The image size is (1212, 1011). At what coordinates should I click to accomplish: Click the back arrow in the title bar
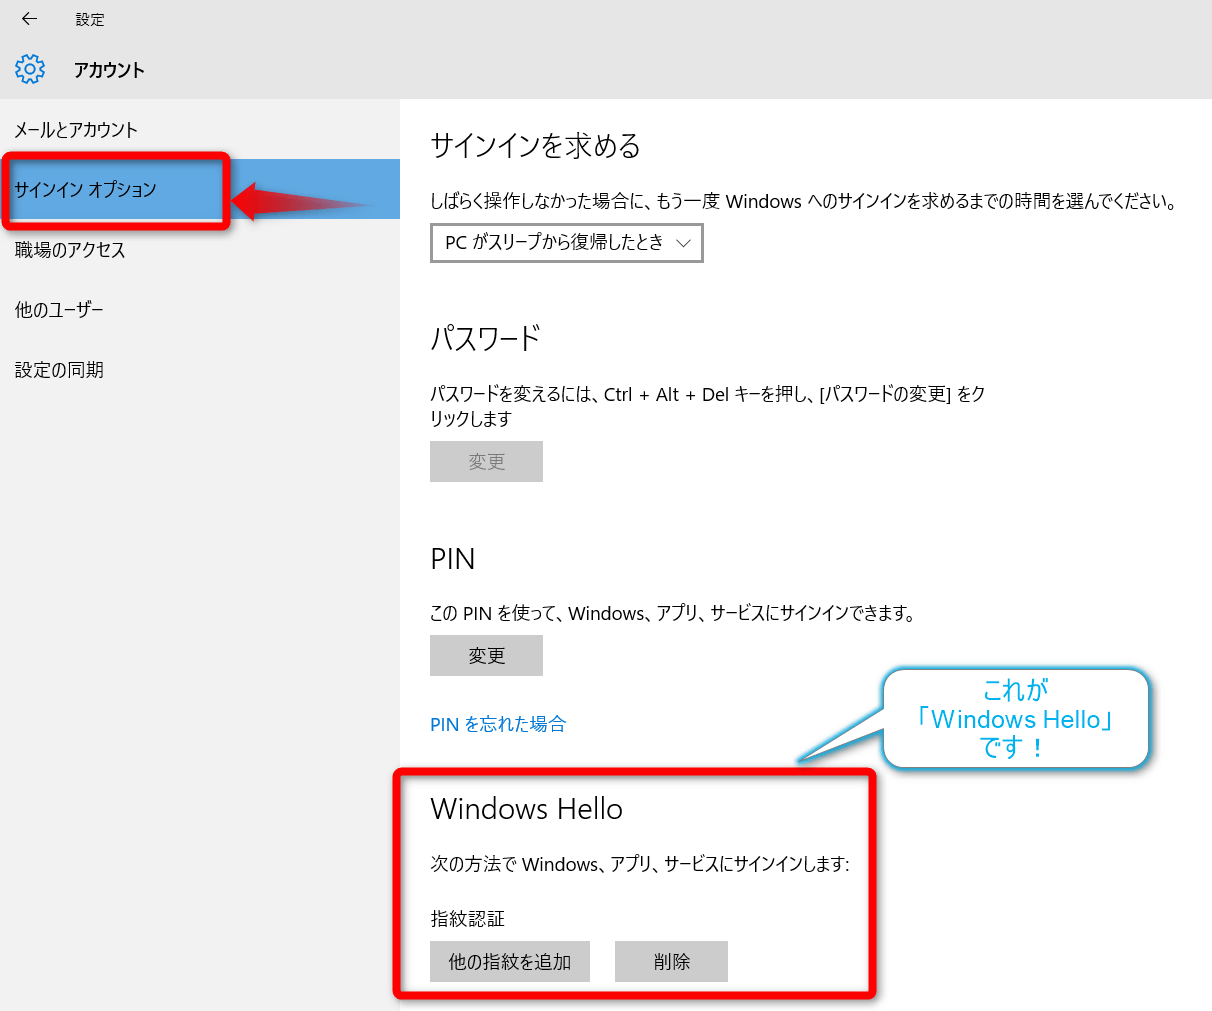(29, 19)
